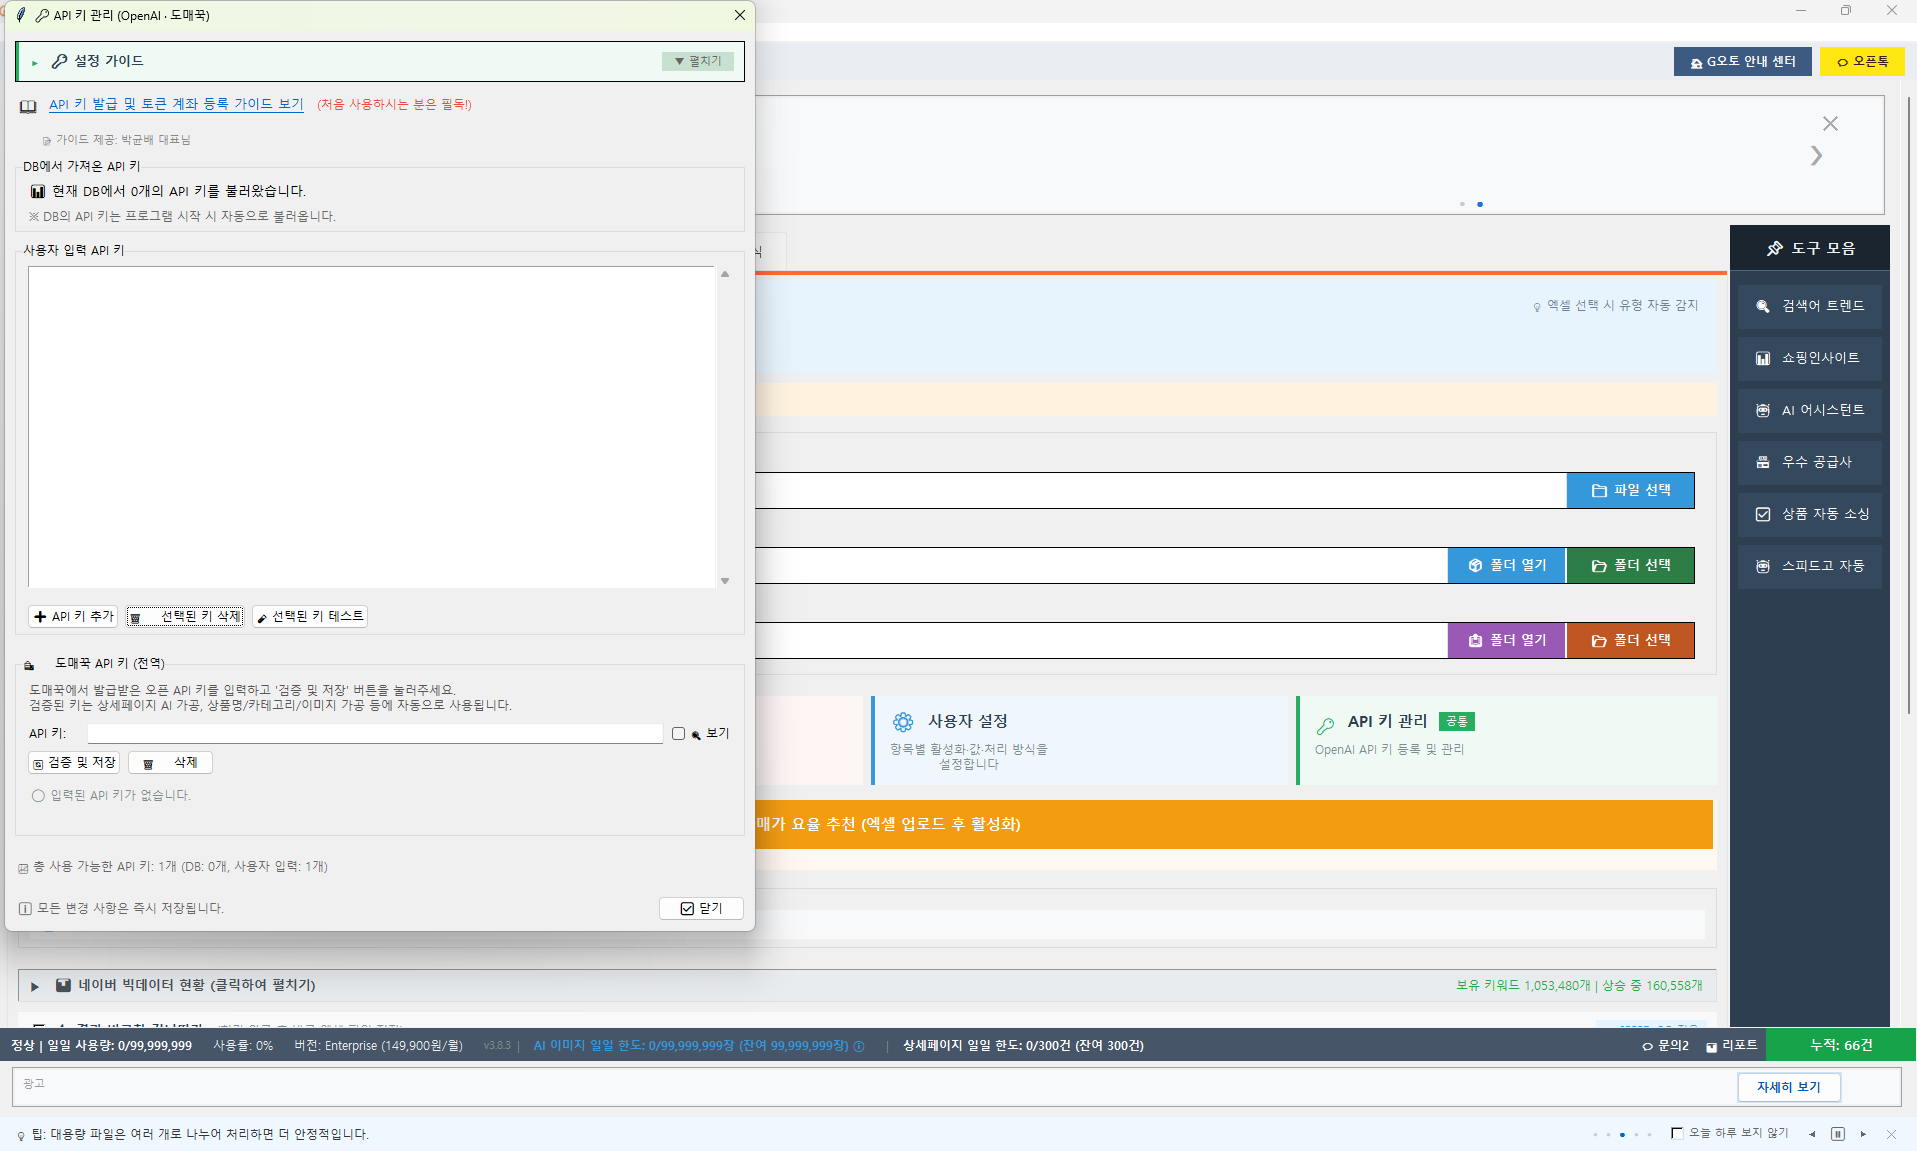Advance to the next tip with the right arrow
Screen dimensions: 1917x1151
tap(1863, 1134)
